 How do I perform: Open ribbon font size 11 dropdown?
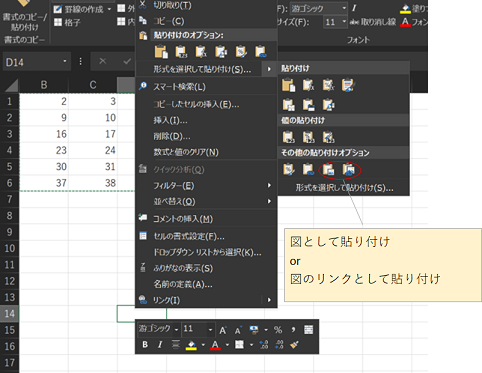point(344,22)
